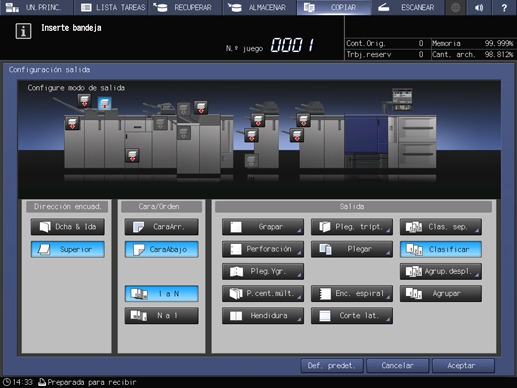Select the far-left finisher output tray icon
Viewport: 517px width, 388px height.
72,123
